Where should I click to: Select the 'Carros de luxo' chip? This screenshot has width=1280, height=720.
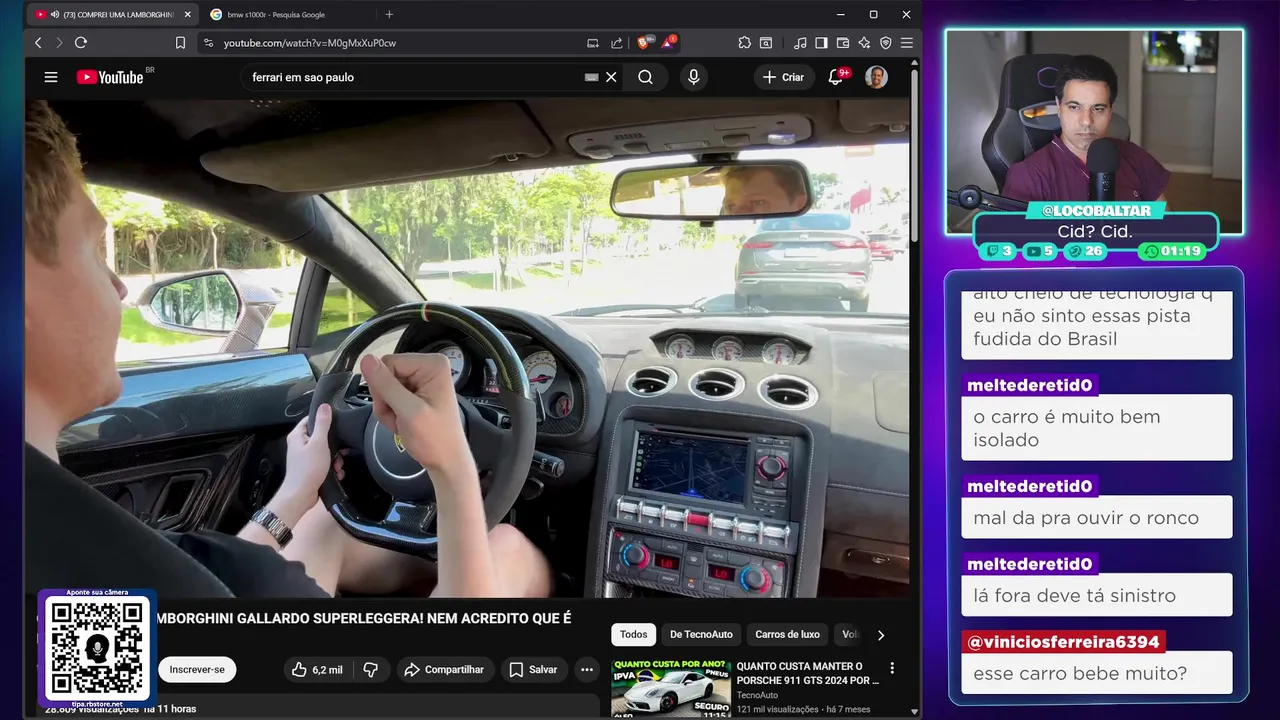(787, 634)
